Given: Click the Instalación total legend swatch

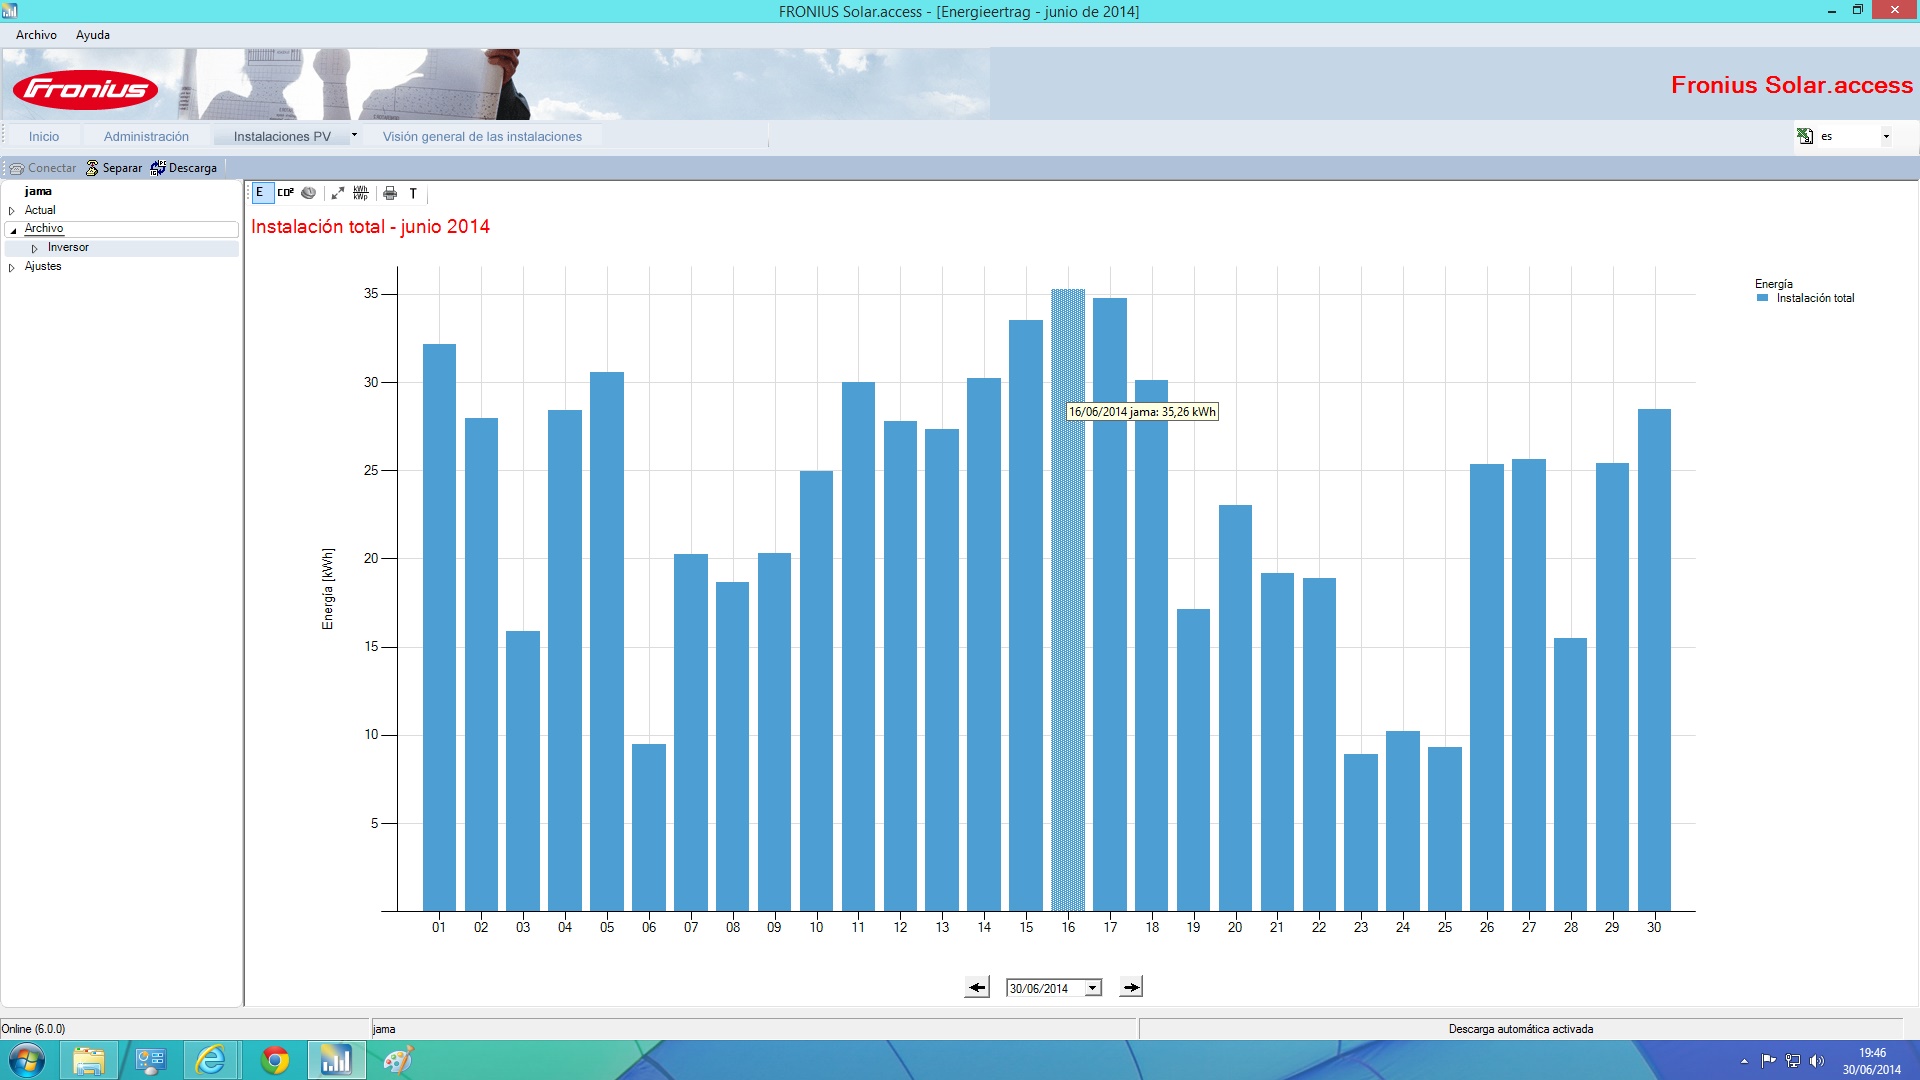Looking at the screenshot, I should pos(1763,298).
